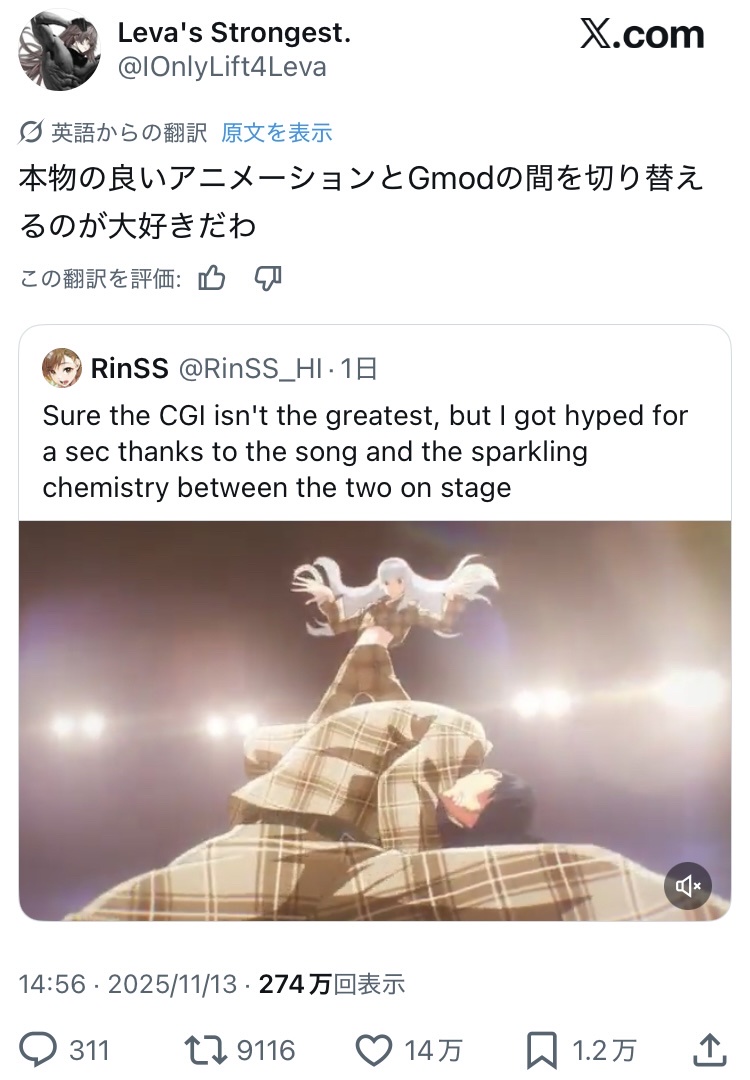The height and width of the screenshot is (1080, 750).
Task: Click the 14:56 2025/11/13 timestamp
Action: pyautogui.click(x=127, y=984)
